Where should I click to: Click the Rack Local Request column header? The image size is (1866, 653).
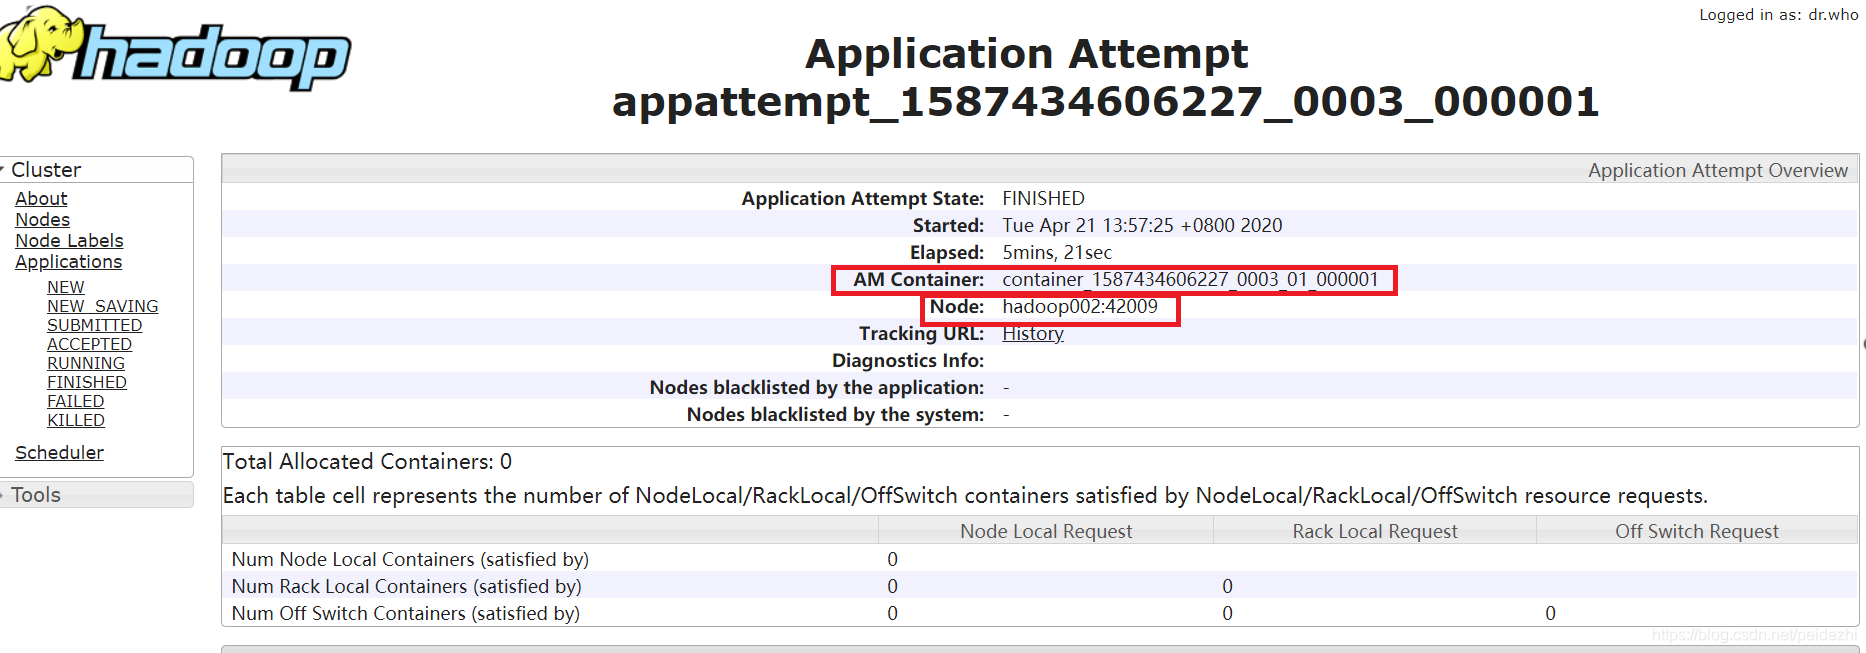point(1375,532)
